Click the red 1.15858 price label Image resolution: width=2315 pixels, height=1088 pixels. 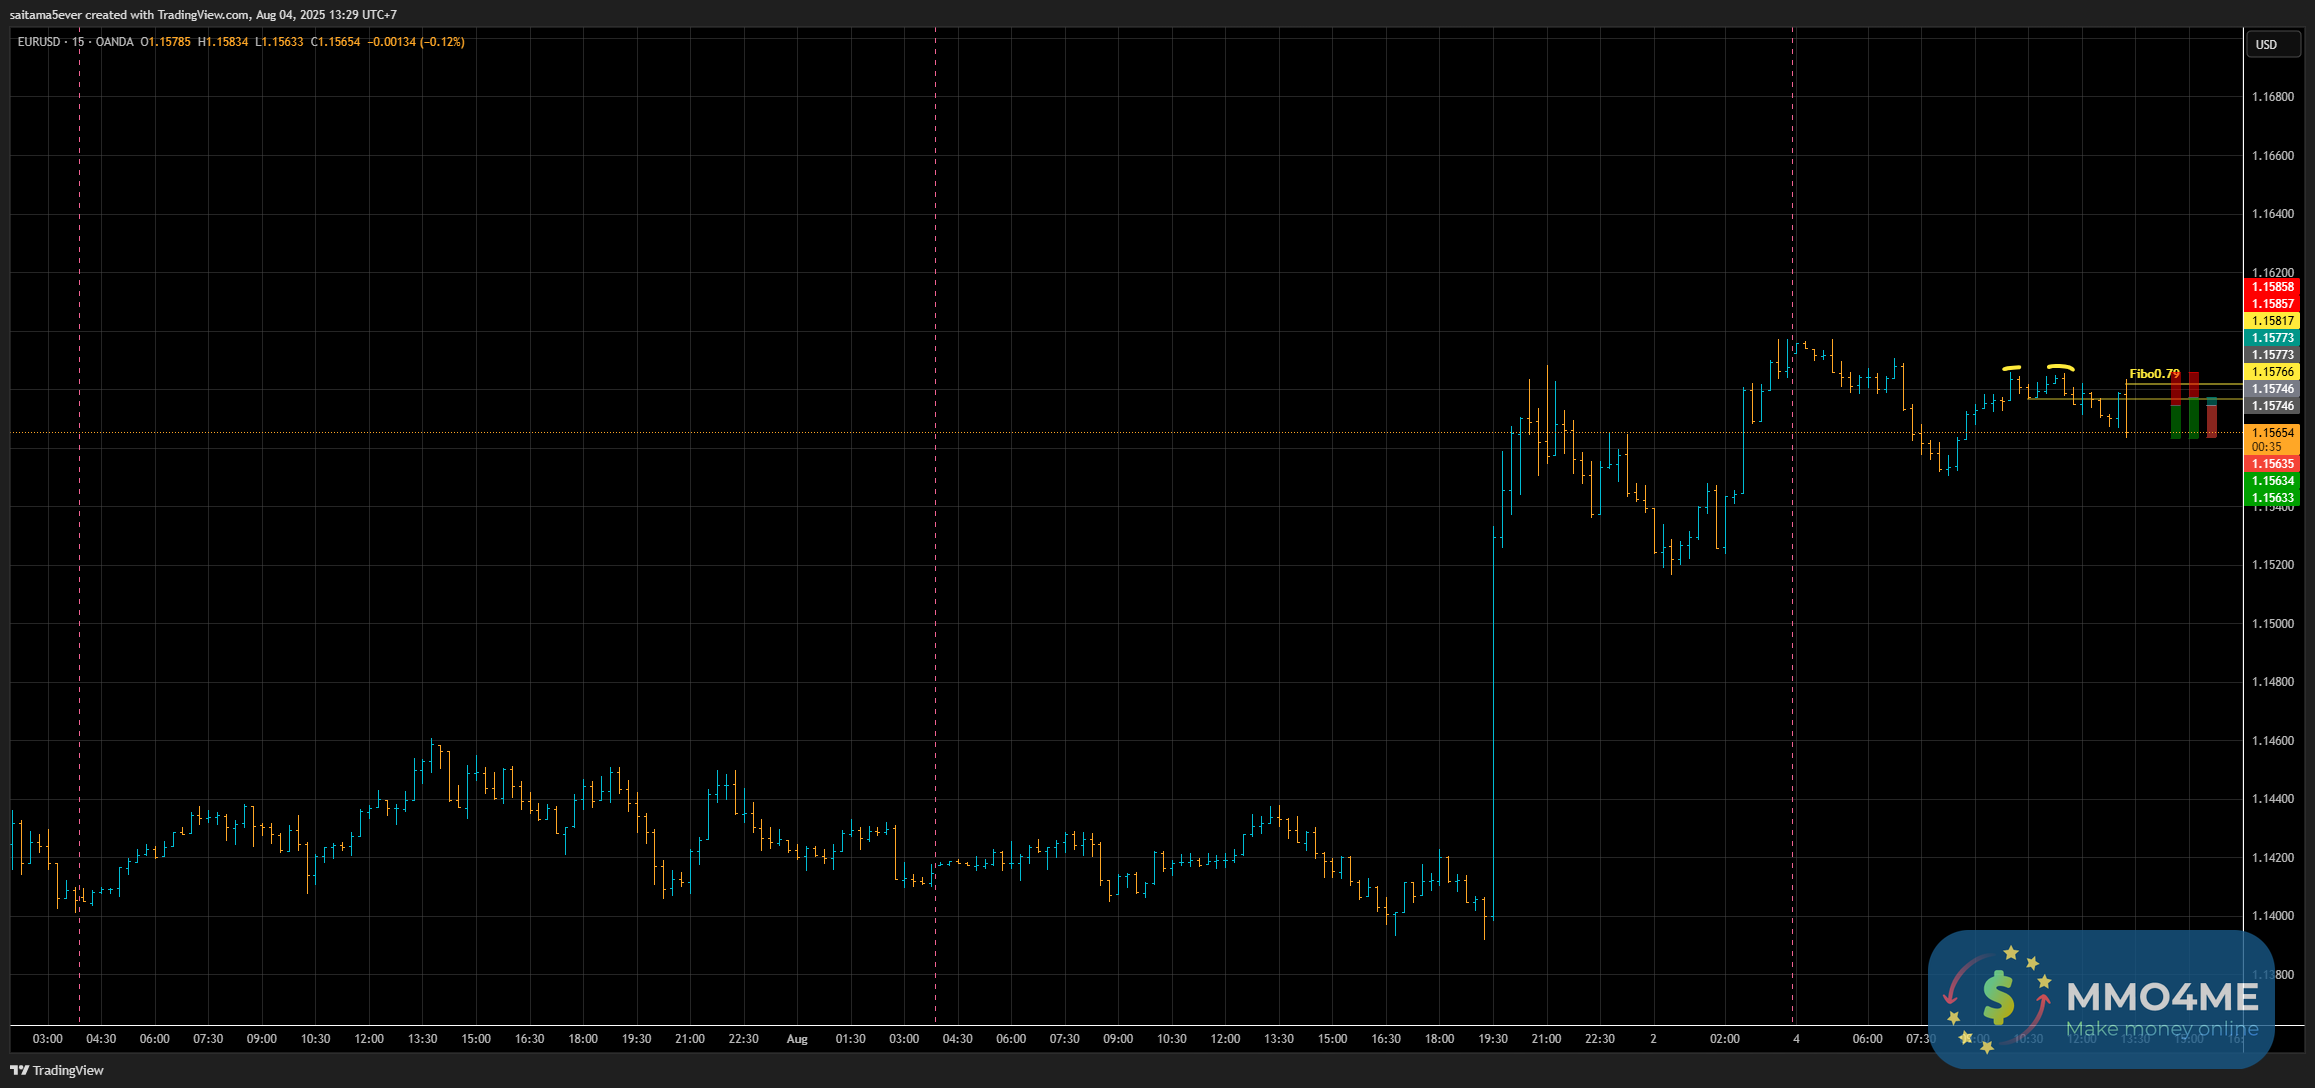tap(2273, 287)
